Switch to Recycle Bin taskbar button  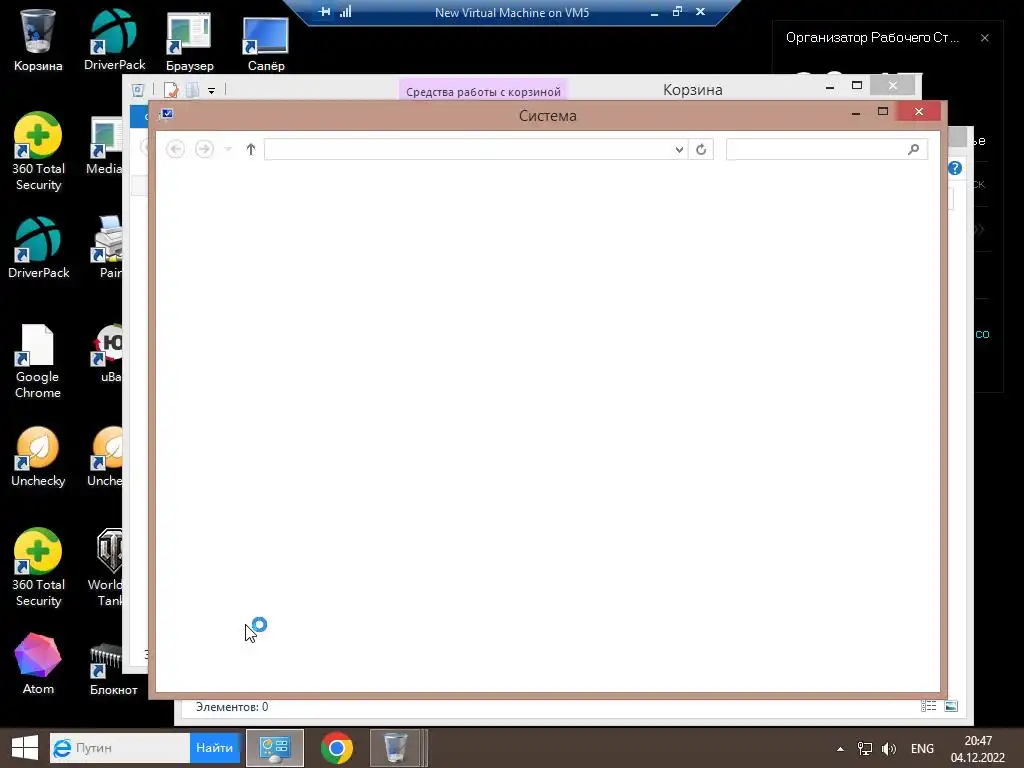(x=395, y=748)
